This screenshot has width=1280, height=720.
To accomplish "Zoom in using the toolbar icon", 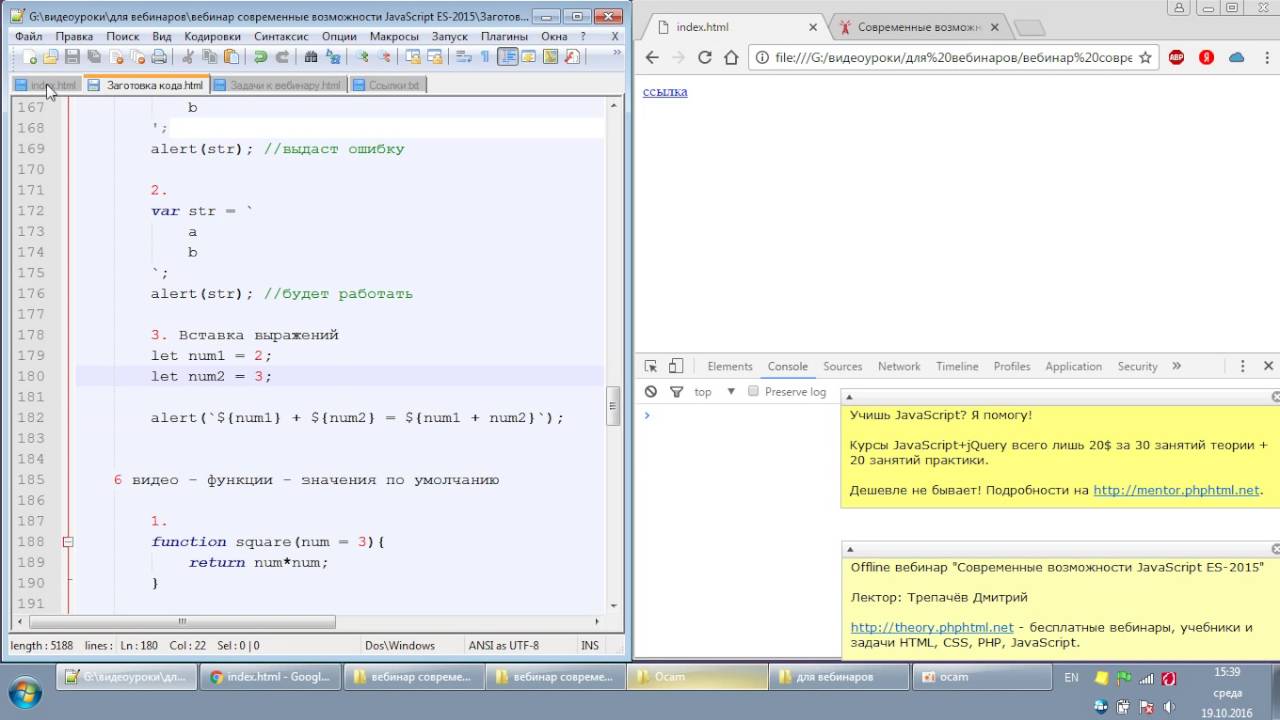I will pos(362,57).
